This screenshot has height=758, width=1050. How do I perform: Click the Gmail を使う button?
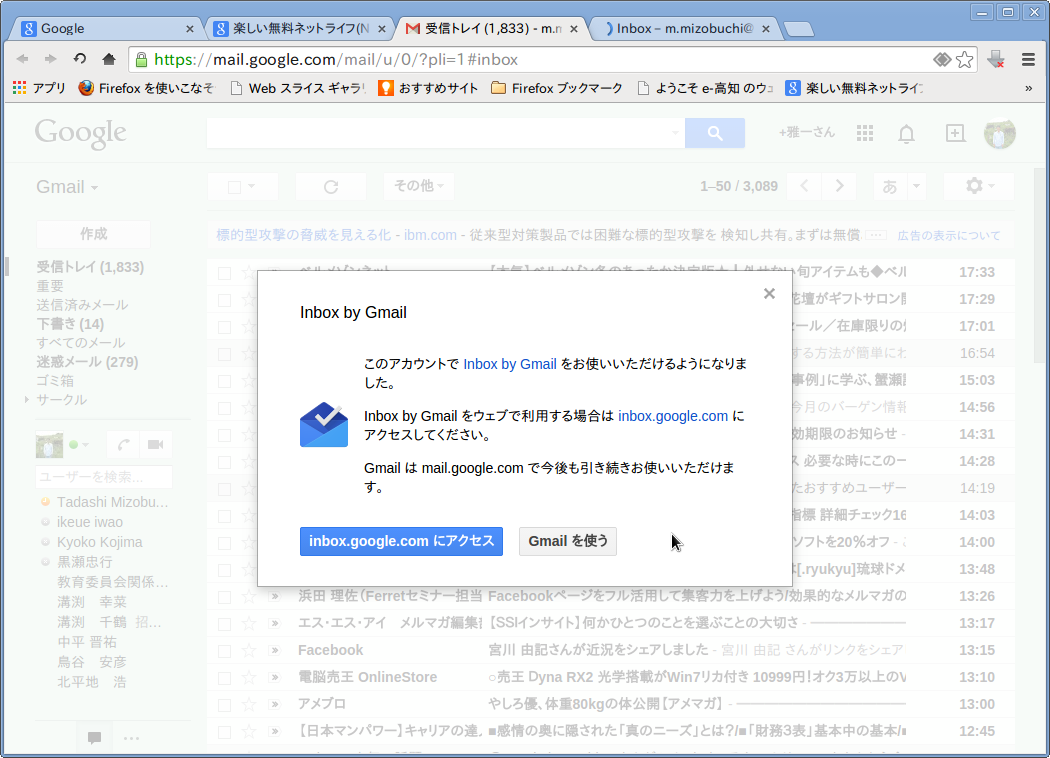click(x=568, y=541)
